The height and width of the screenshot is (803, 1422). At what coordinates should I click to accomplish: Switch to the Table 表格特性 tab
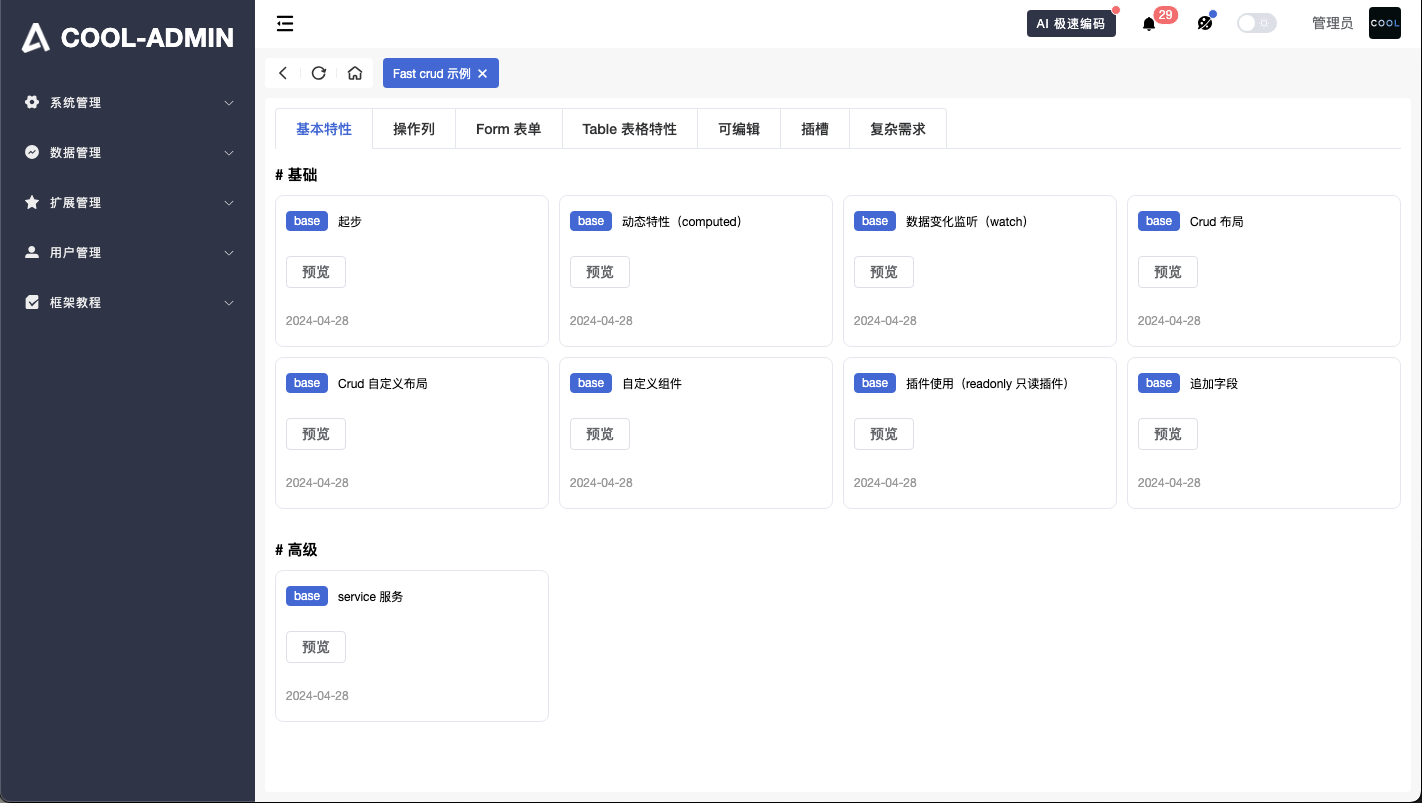(629, 128)
